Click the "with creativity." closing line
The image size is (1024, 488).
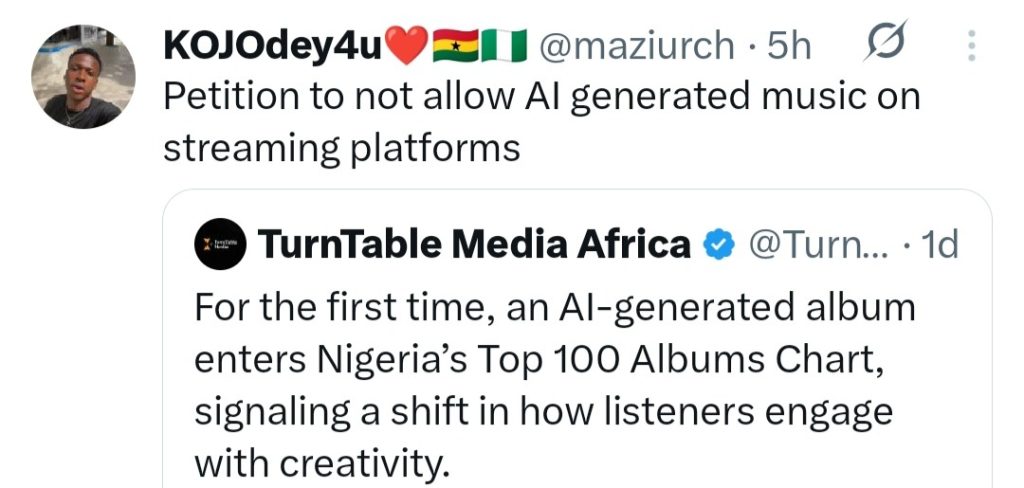(322, 462)
